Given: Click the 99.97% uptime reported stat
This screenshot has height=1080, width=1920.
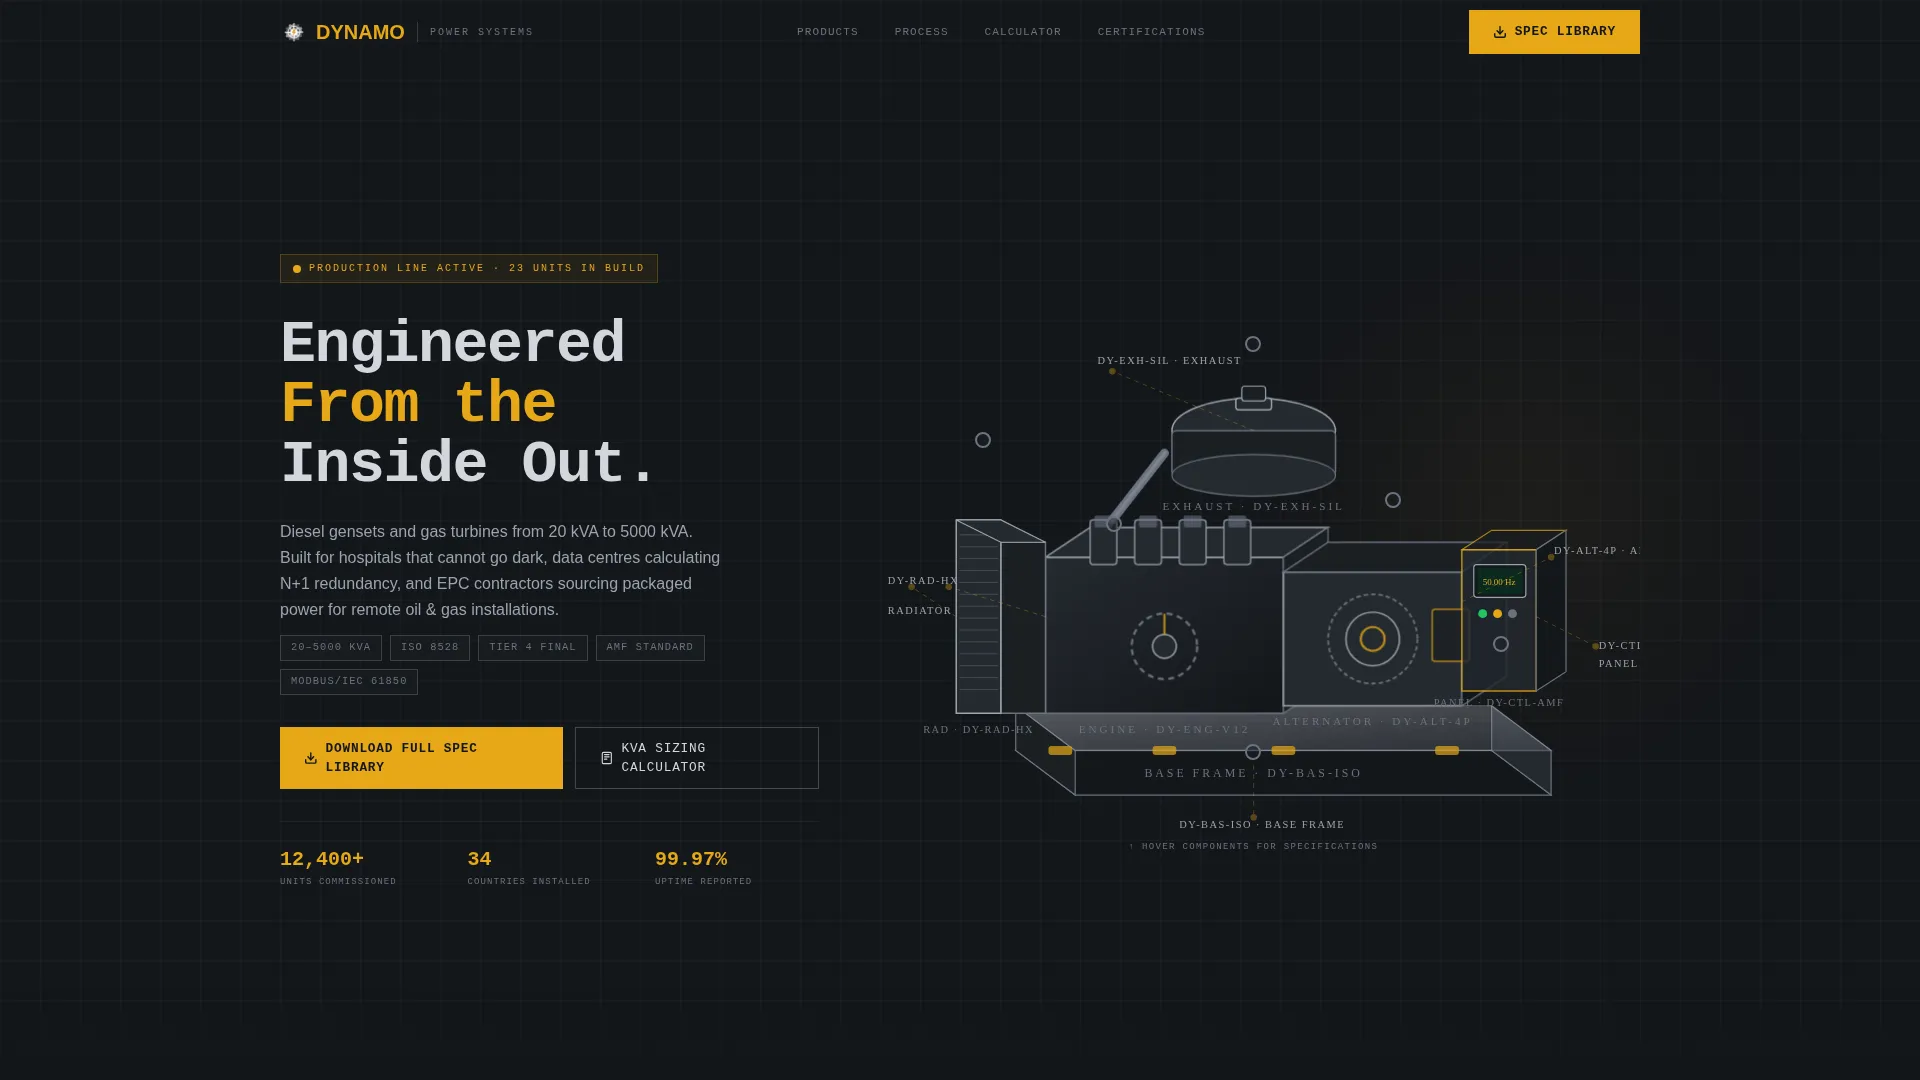Looking at the screenshot, I should pyautogui.click(x=703, y=867).
